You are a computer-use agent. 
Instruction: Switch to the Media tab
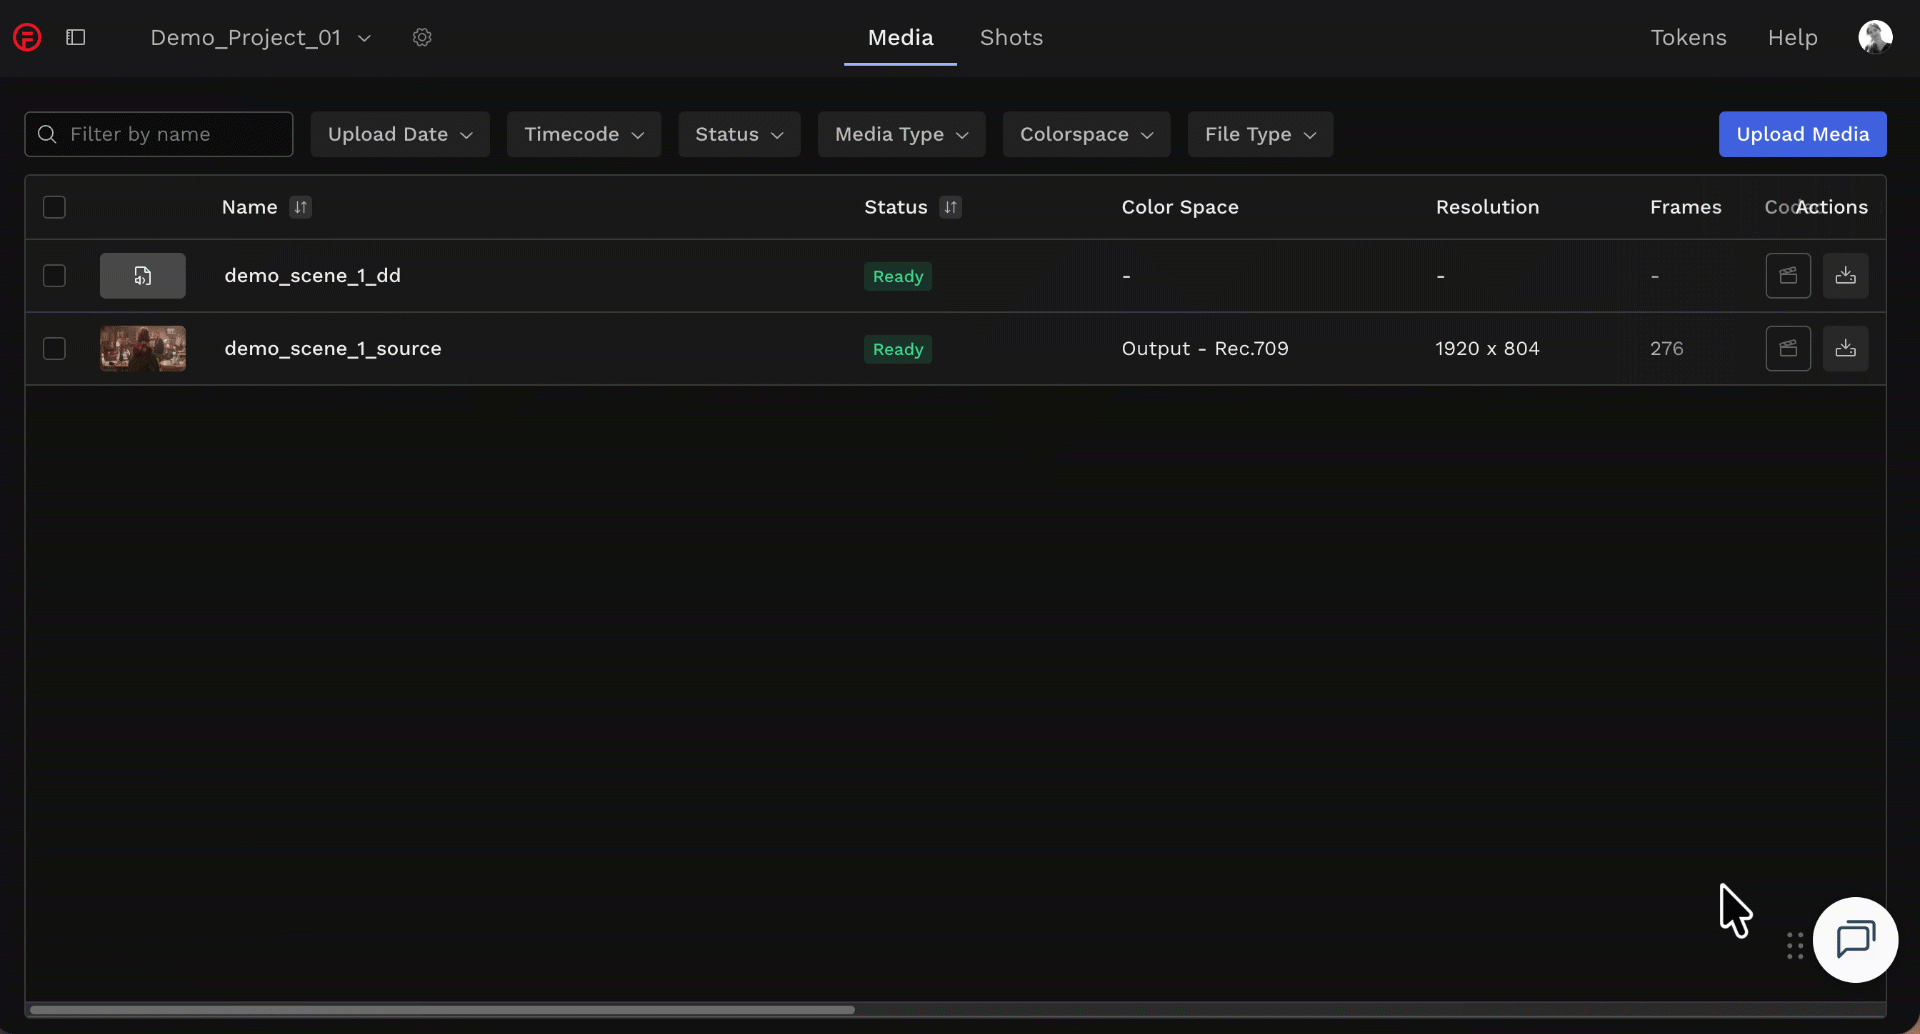tap(900, 38)
